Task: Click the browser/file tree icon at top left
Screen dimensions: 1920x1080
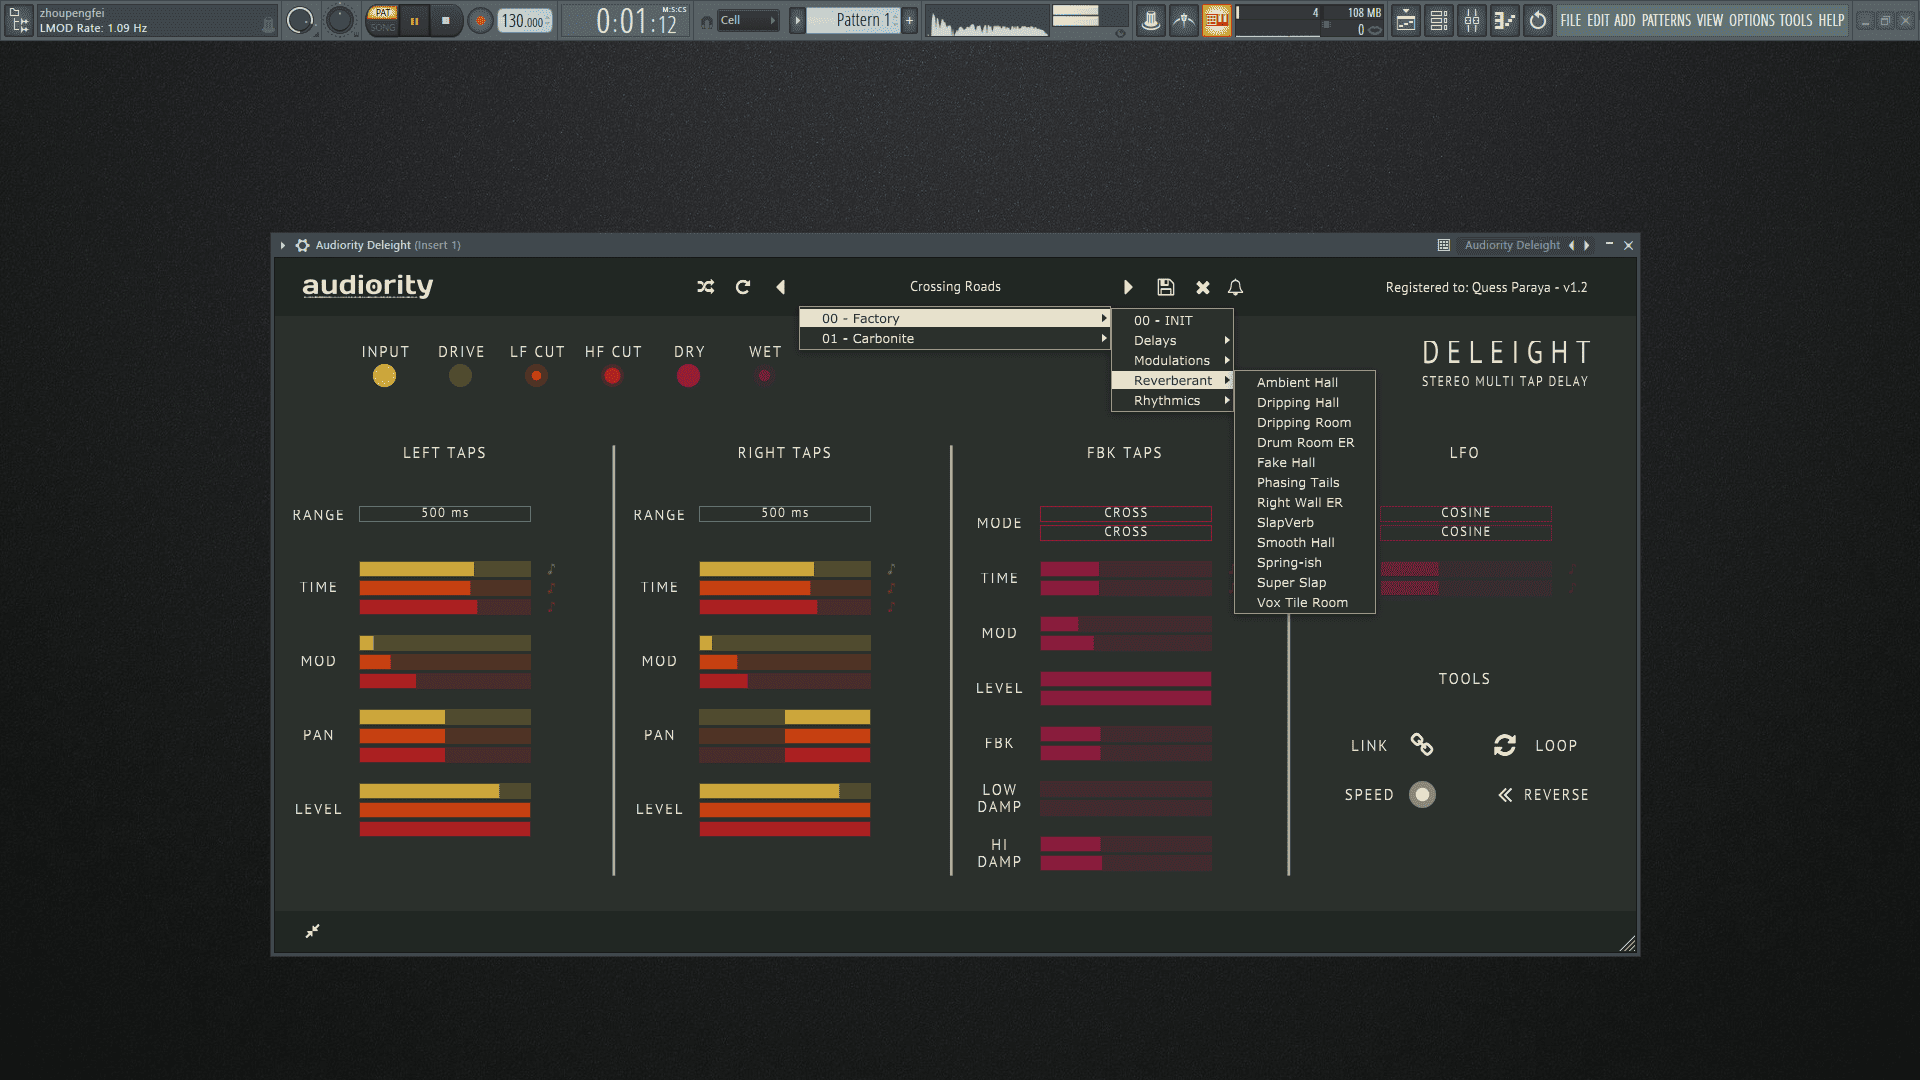Action: pos(19,20)
